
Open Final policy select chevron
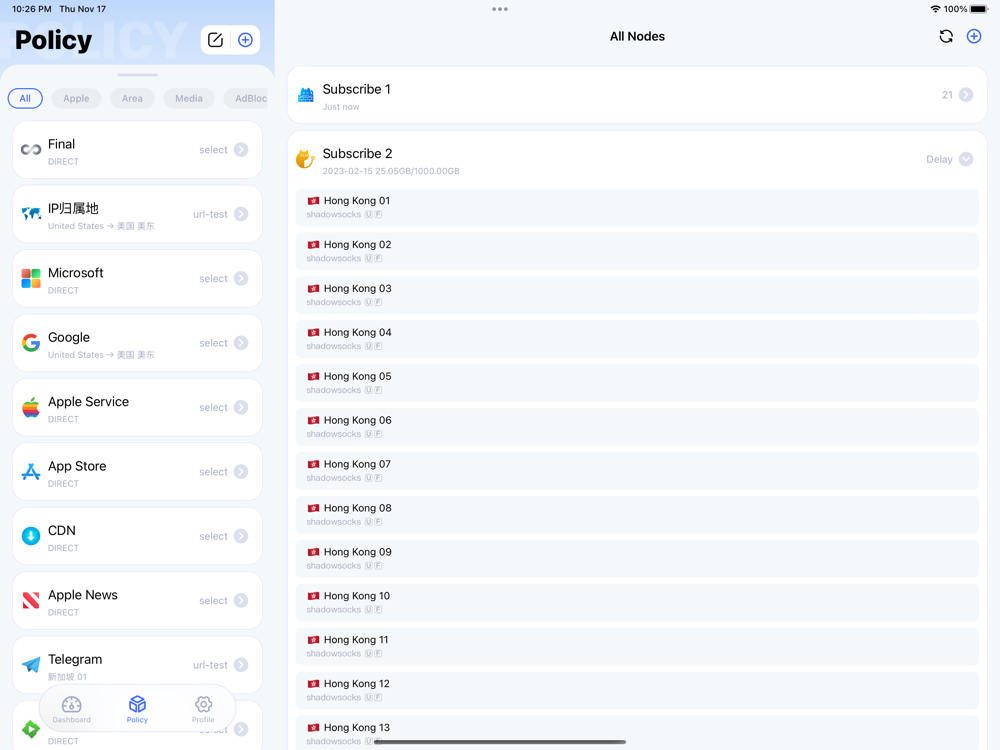pyautogui.click(x=241, y=149)
